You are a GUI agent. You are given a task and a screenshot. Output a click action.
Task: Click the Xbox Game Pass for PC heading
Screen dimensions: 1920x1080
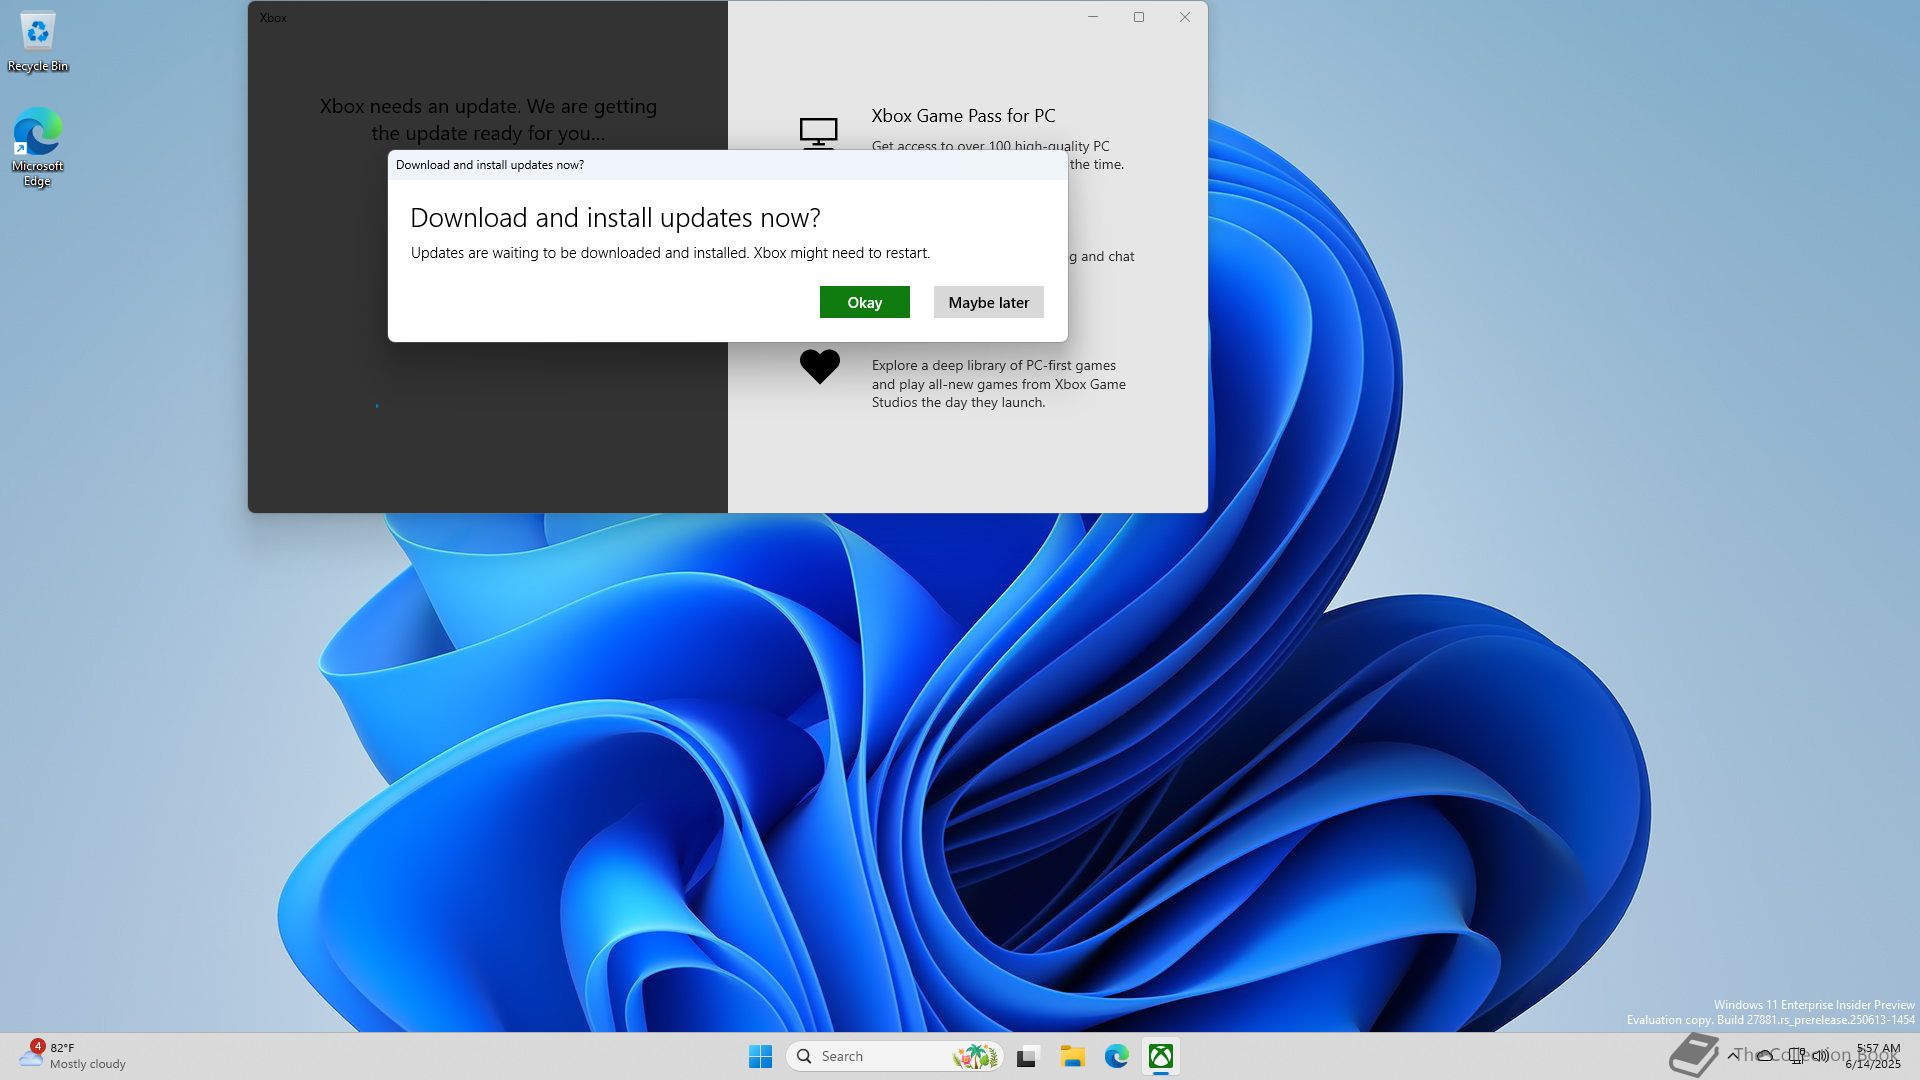tap(962, 116)
